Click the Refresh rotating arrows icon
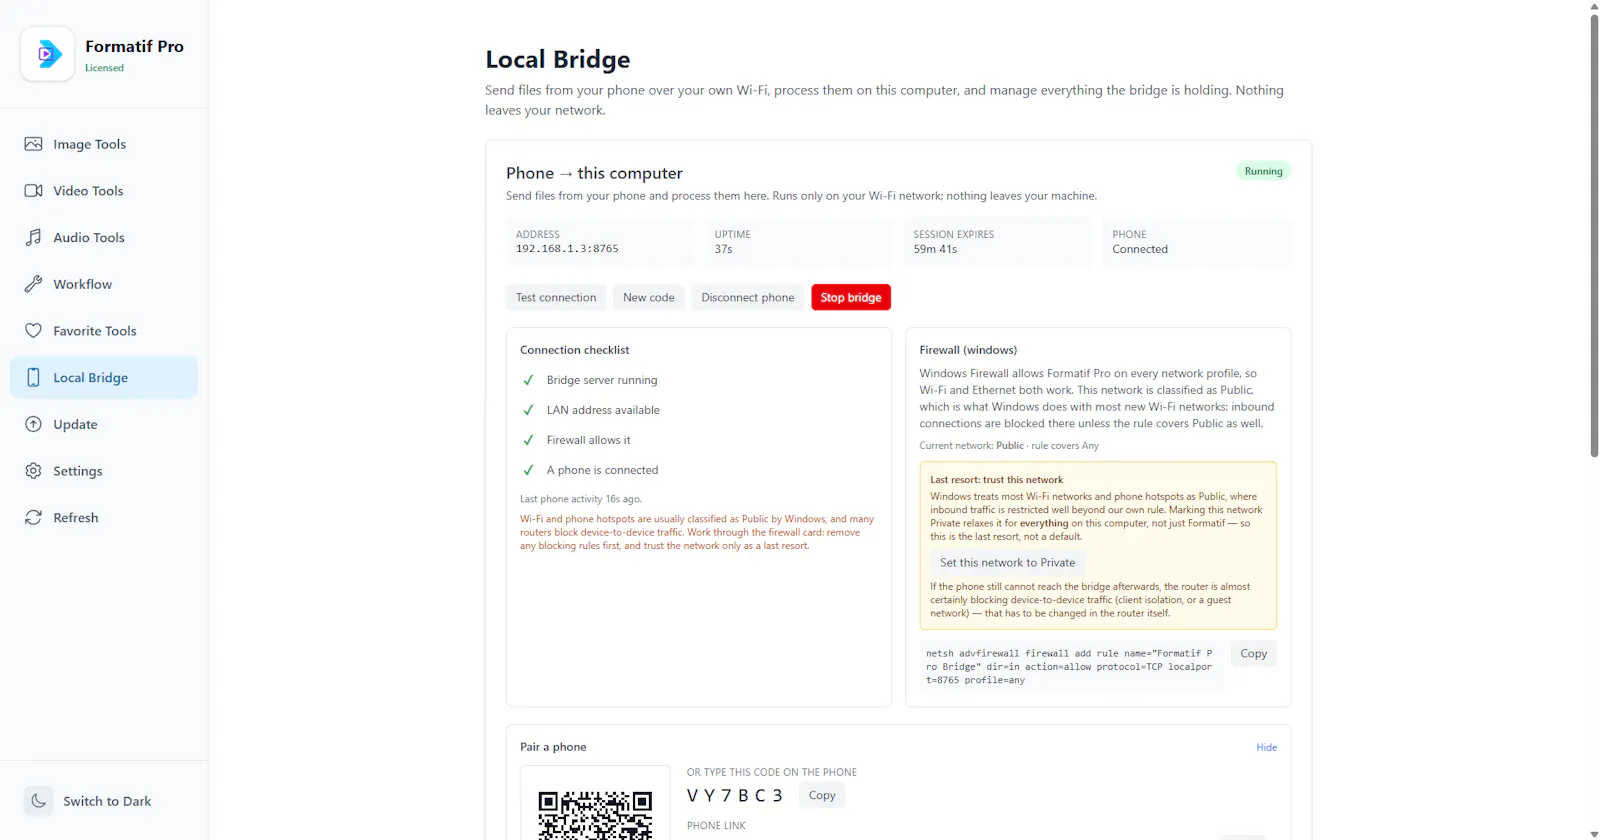 [x=33, y=517]
